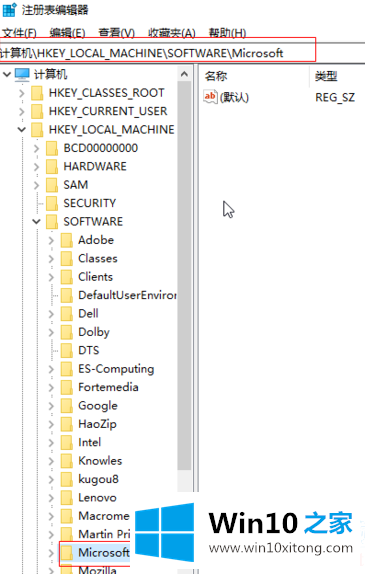The image size is (365, 574).
Task: Click the DTS folder icon
Action: pyautogui.click(x=67, y=350)
